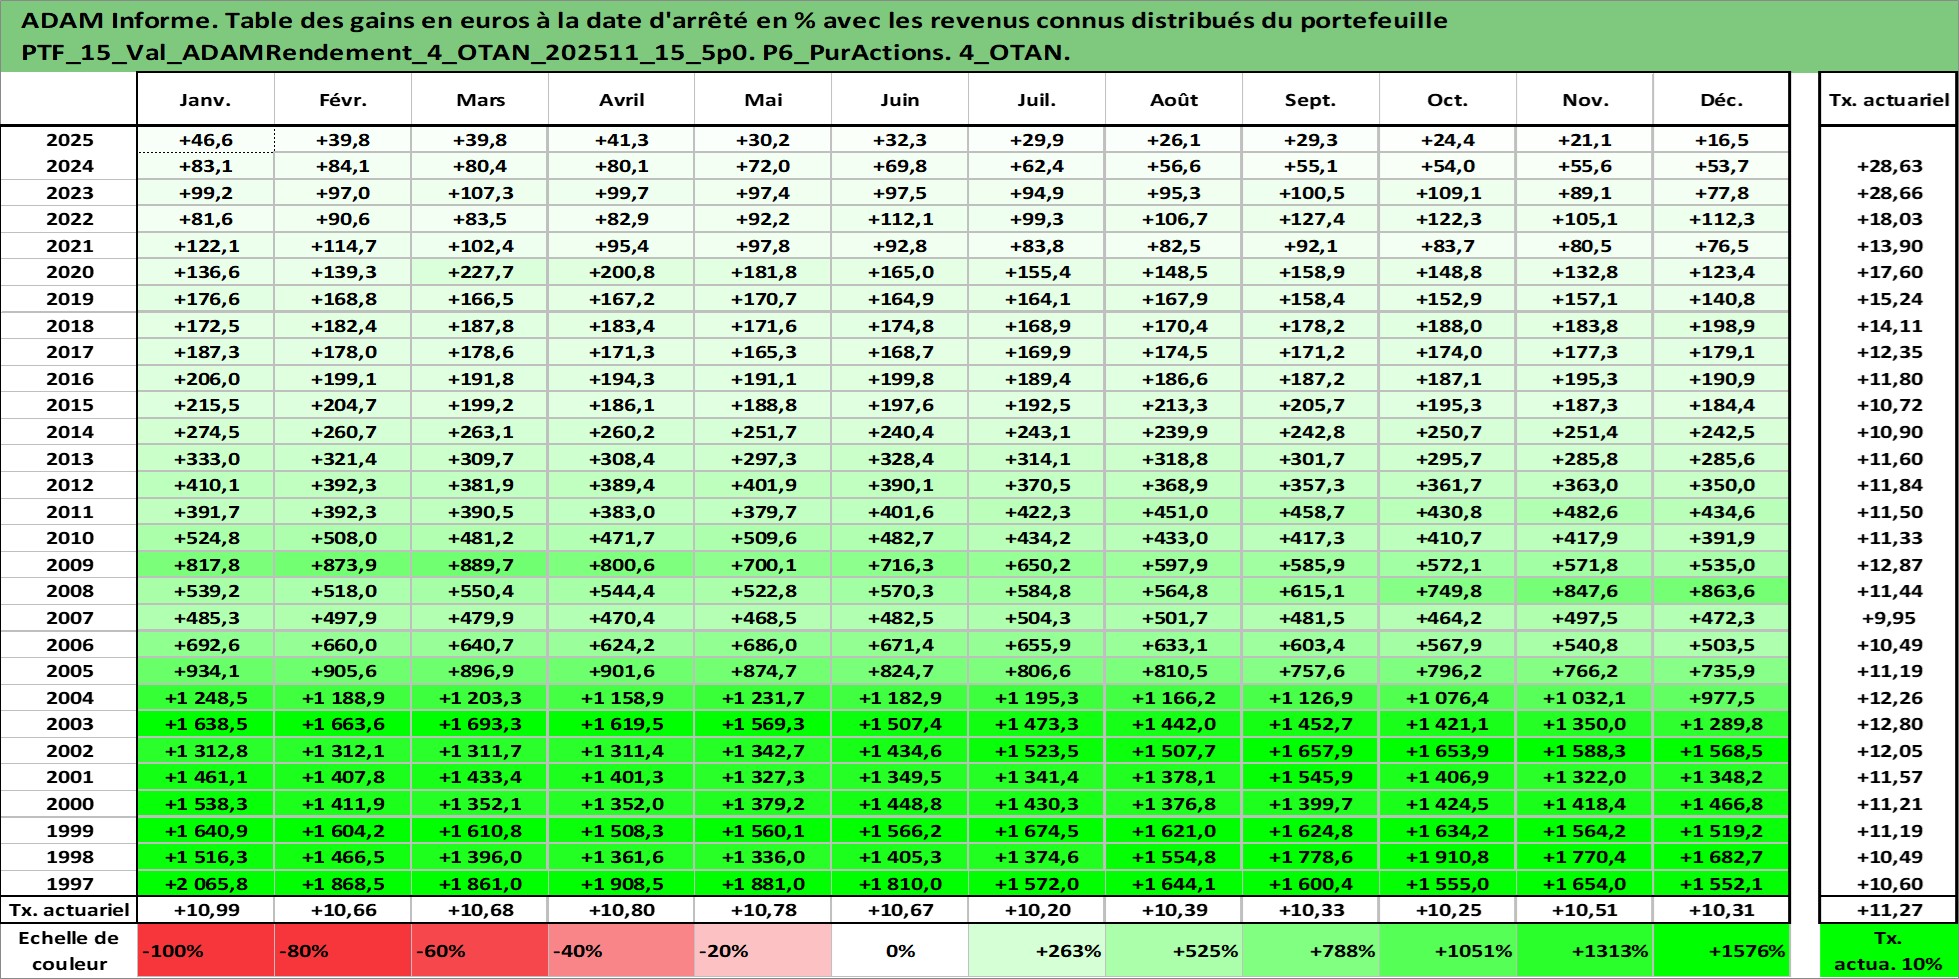
Task: Click the 'Tx. actua. 10%' green legend cell
Action: click(x=1888, y=951)
